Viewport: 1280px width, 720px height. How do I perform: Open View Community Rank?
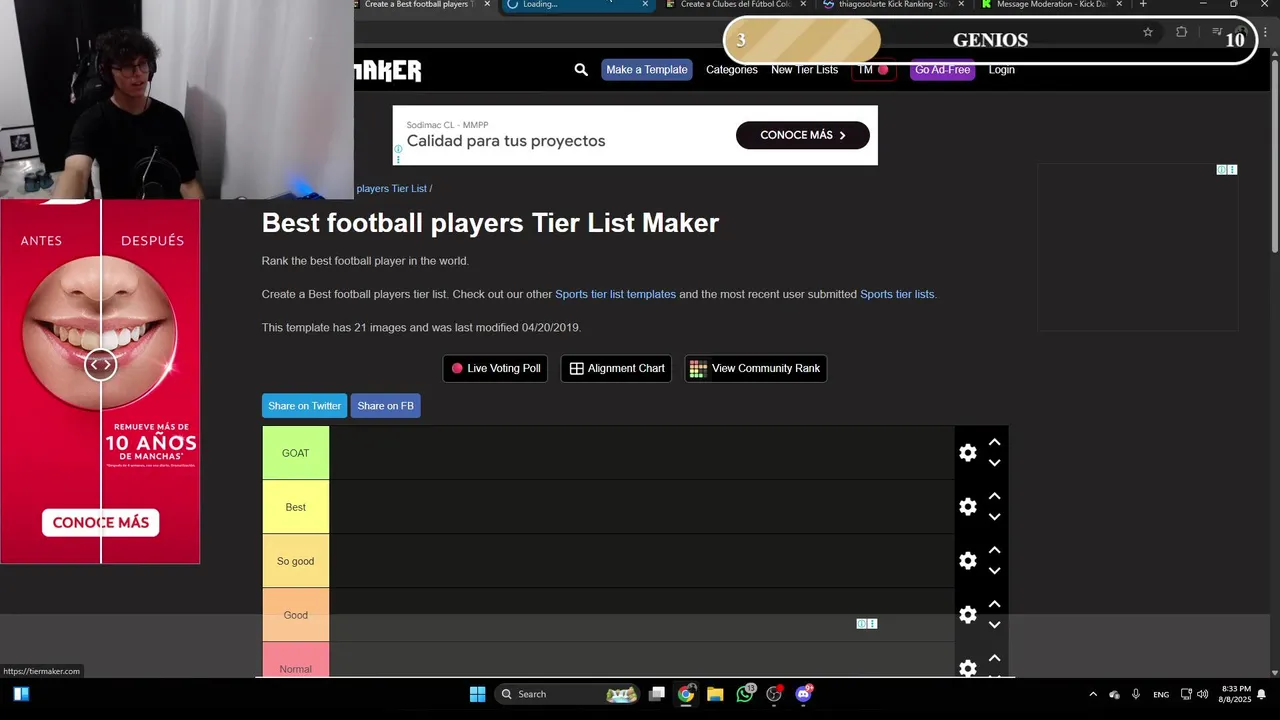click(x=755, y=368)
